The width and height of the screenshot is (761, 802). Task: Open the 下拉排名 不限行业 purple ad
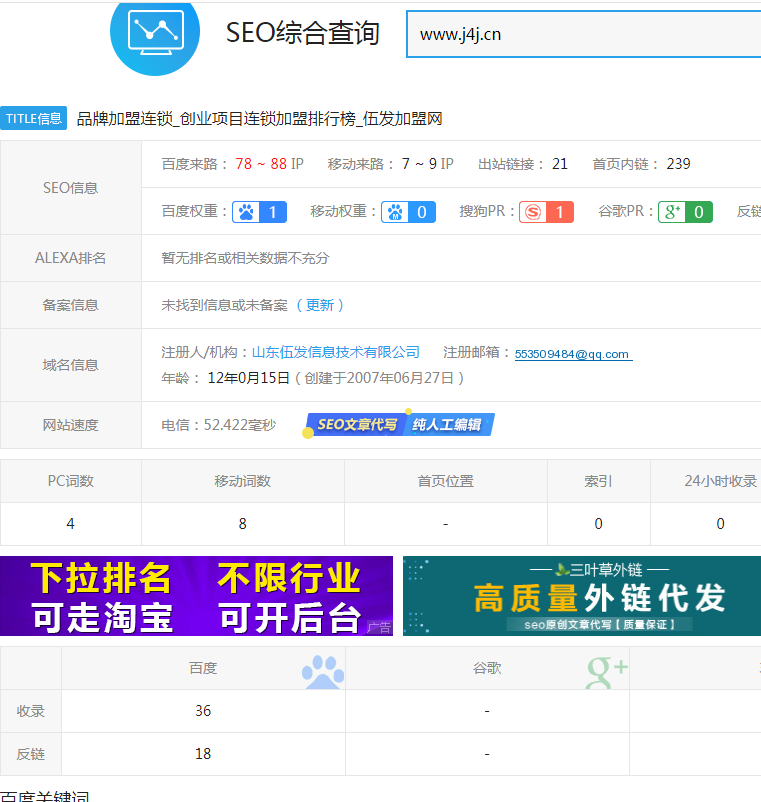(x=196, y=596)
